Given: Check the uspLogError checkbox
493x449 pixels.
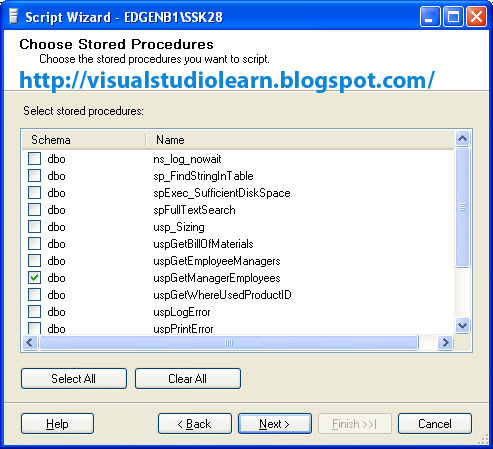Looking at the screenshot, I should (34, 312).
